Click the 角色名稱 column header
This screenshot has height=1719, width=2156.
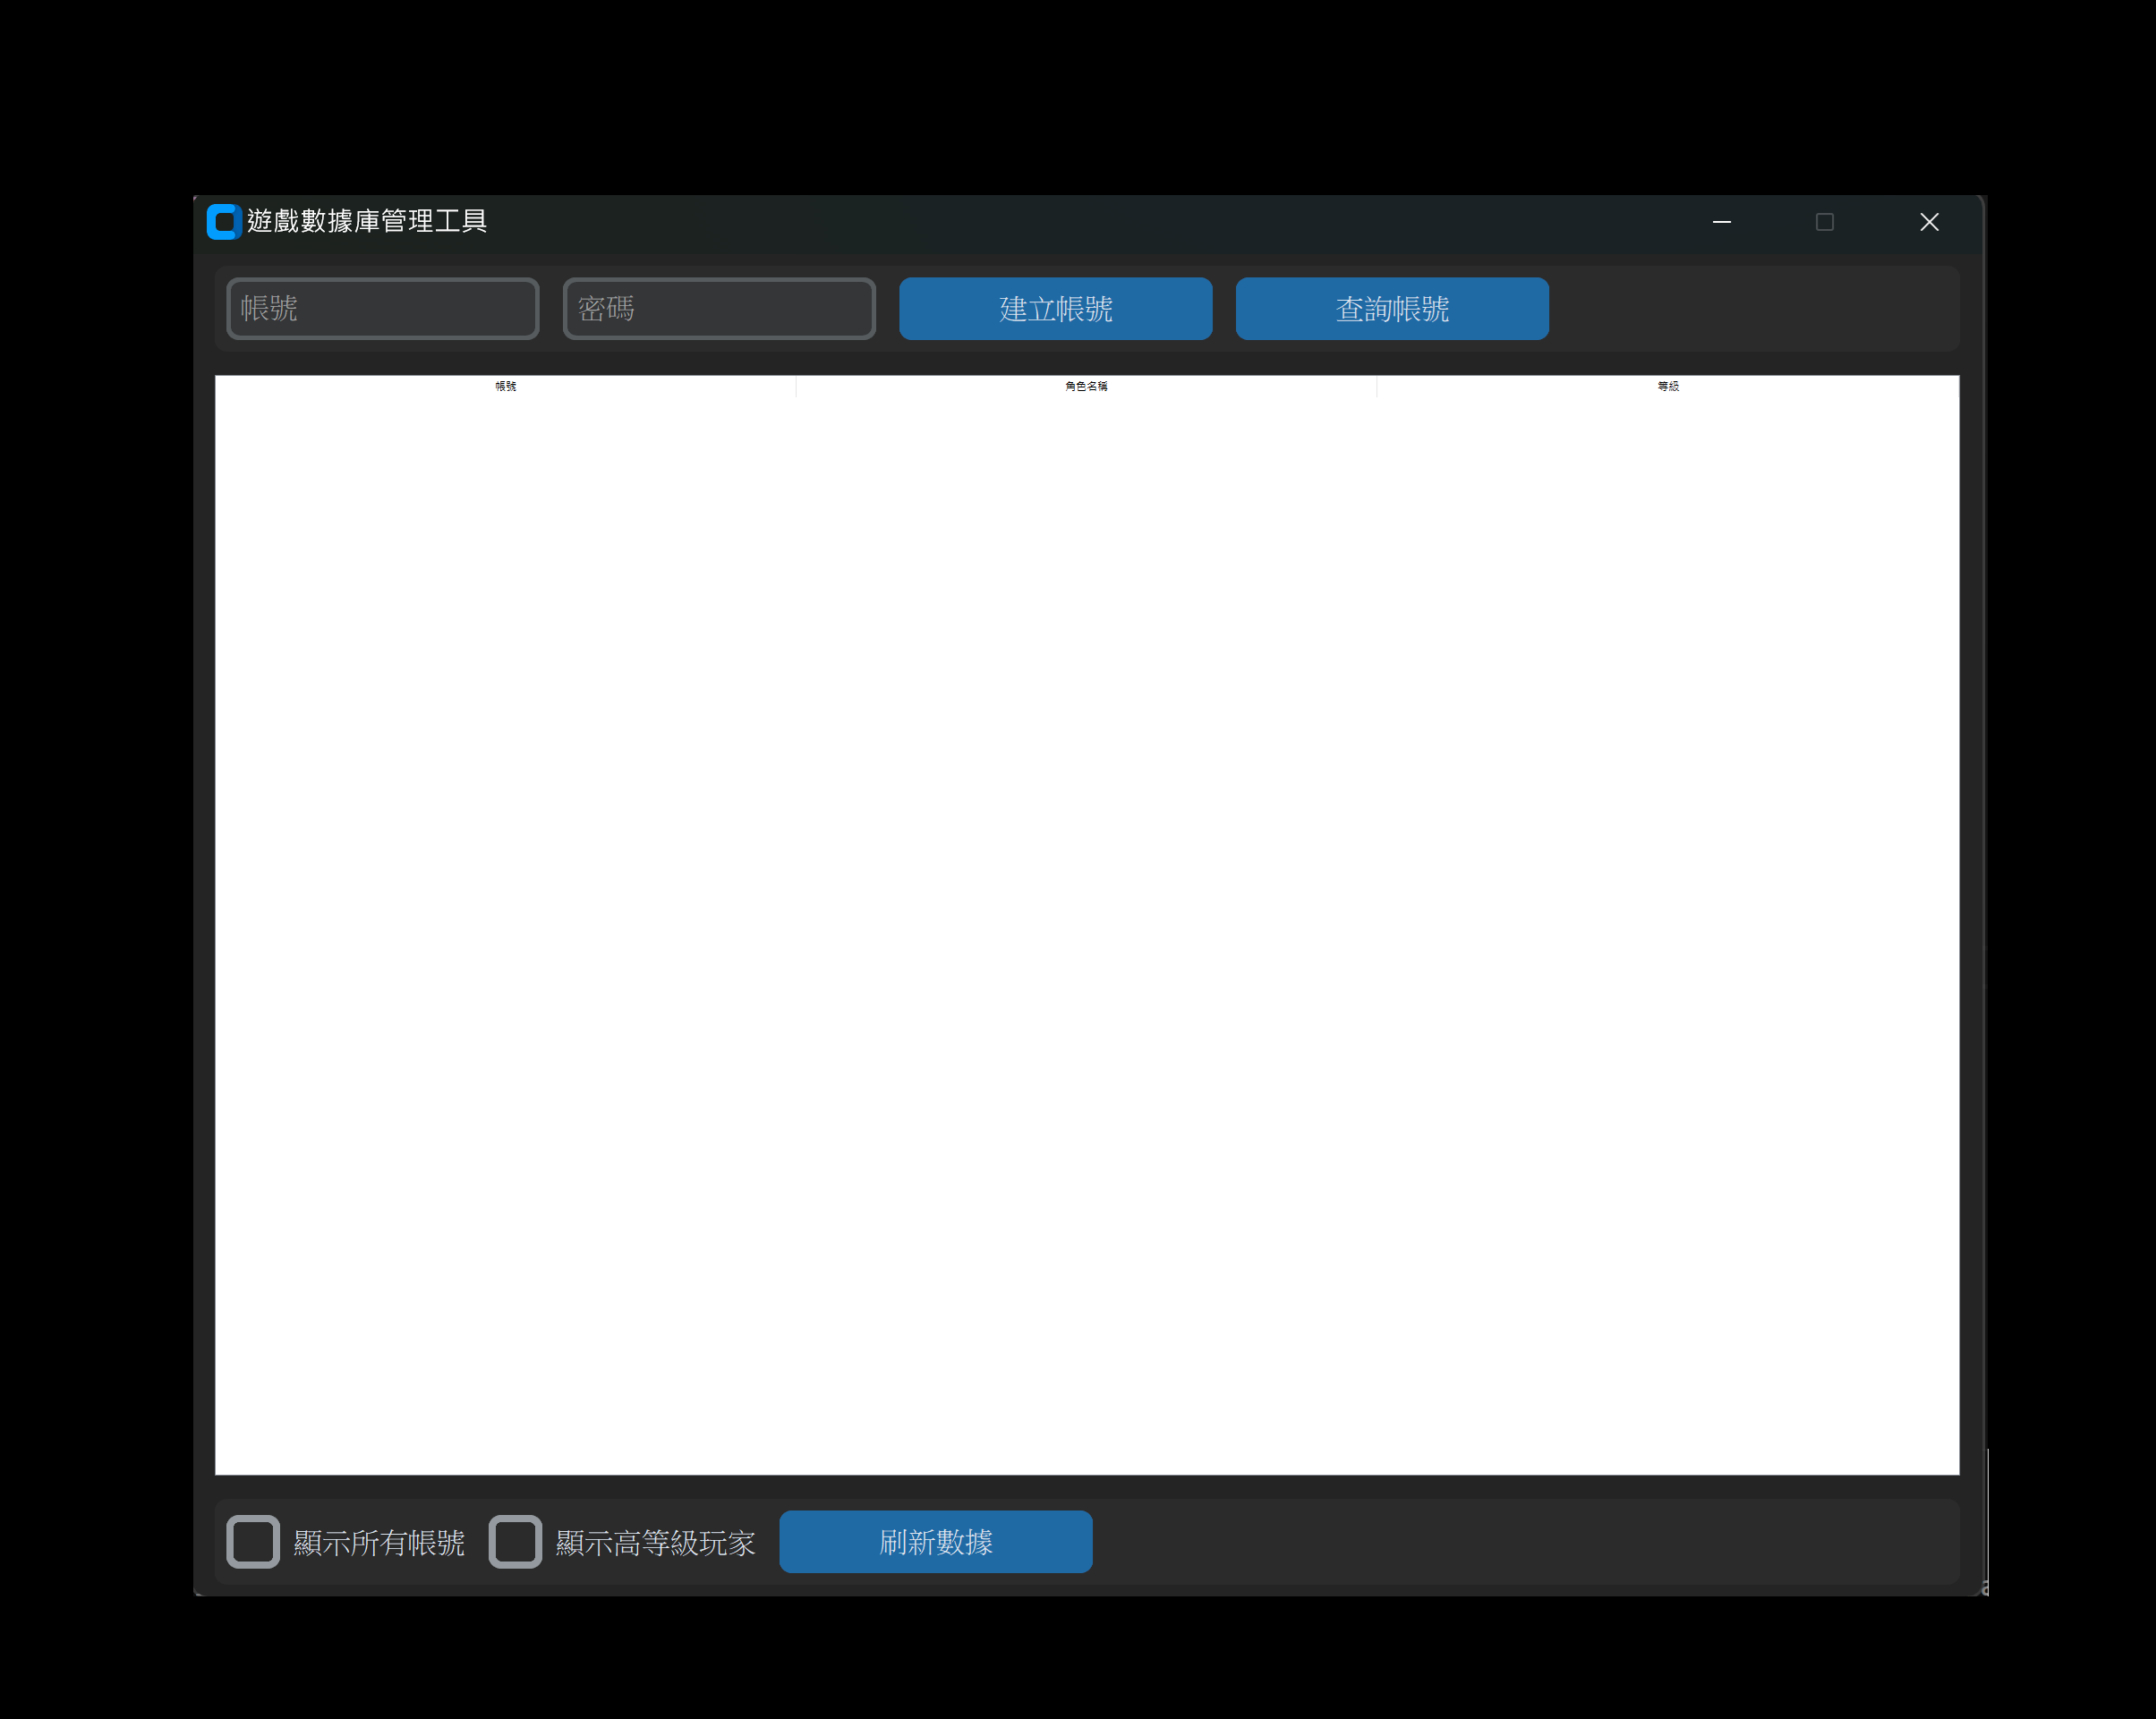click(x=1086, y=386)
